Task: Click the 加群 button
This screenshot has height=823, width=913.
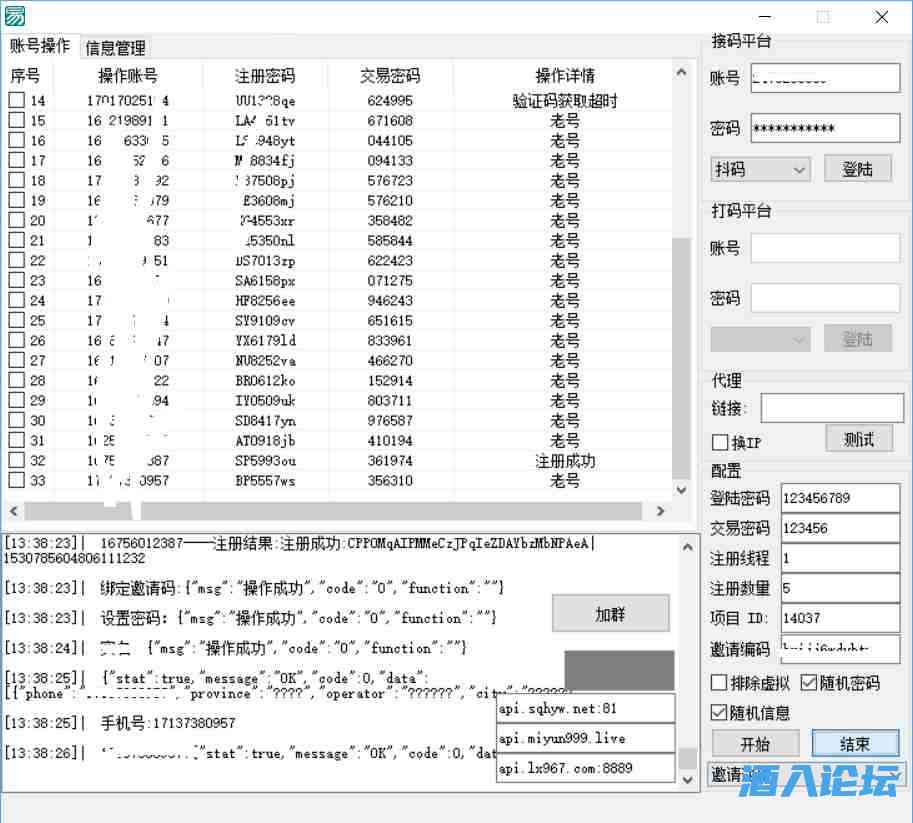Action: coord(610,614)
